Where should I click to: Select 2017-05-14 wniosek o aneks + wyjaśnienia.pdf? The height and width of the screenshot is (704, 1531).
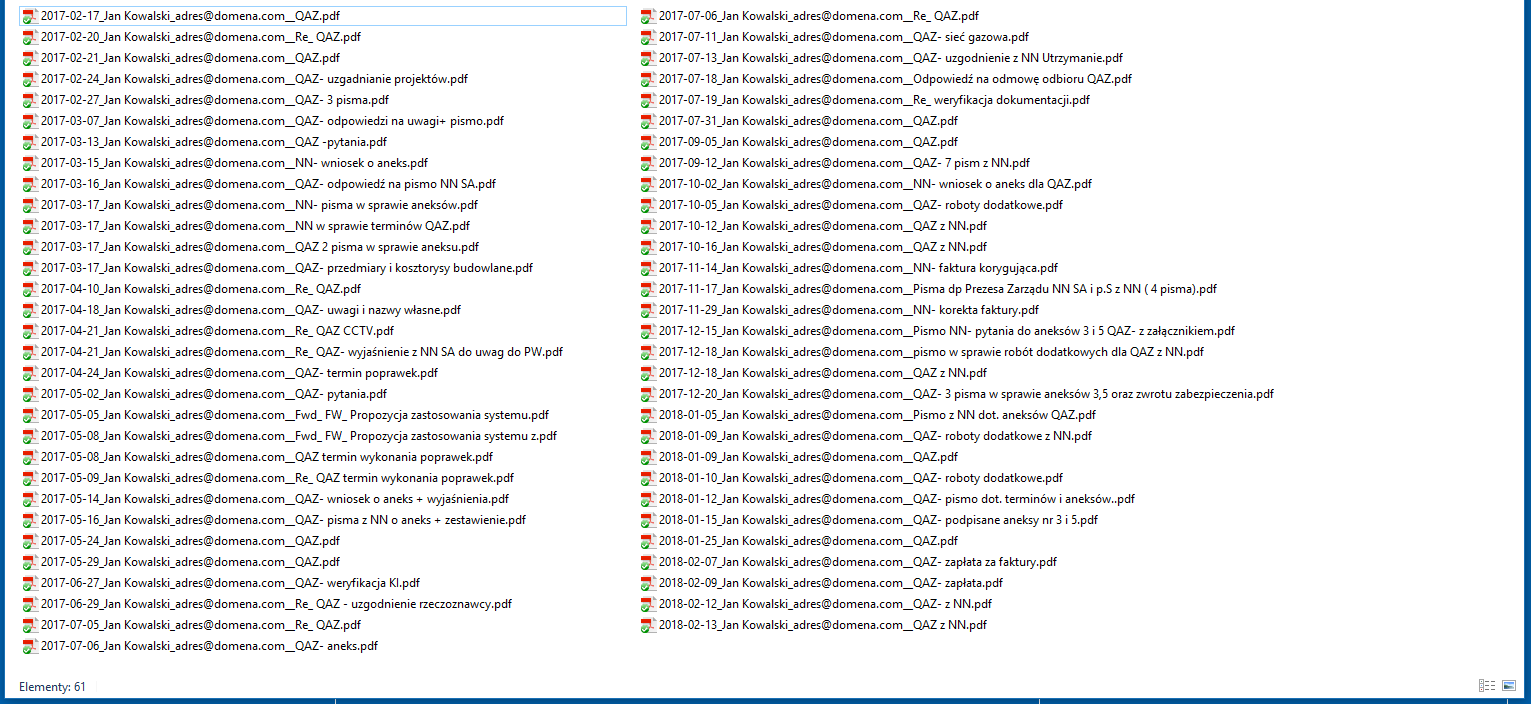tap(275, 499)
